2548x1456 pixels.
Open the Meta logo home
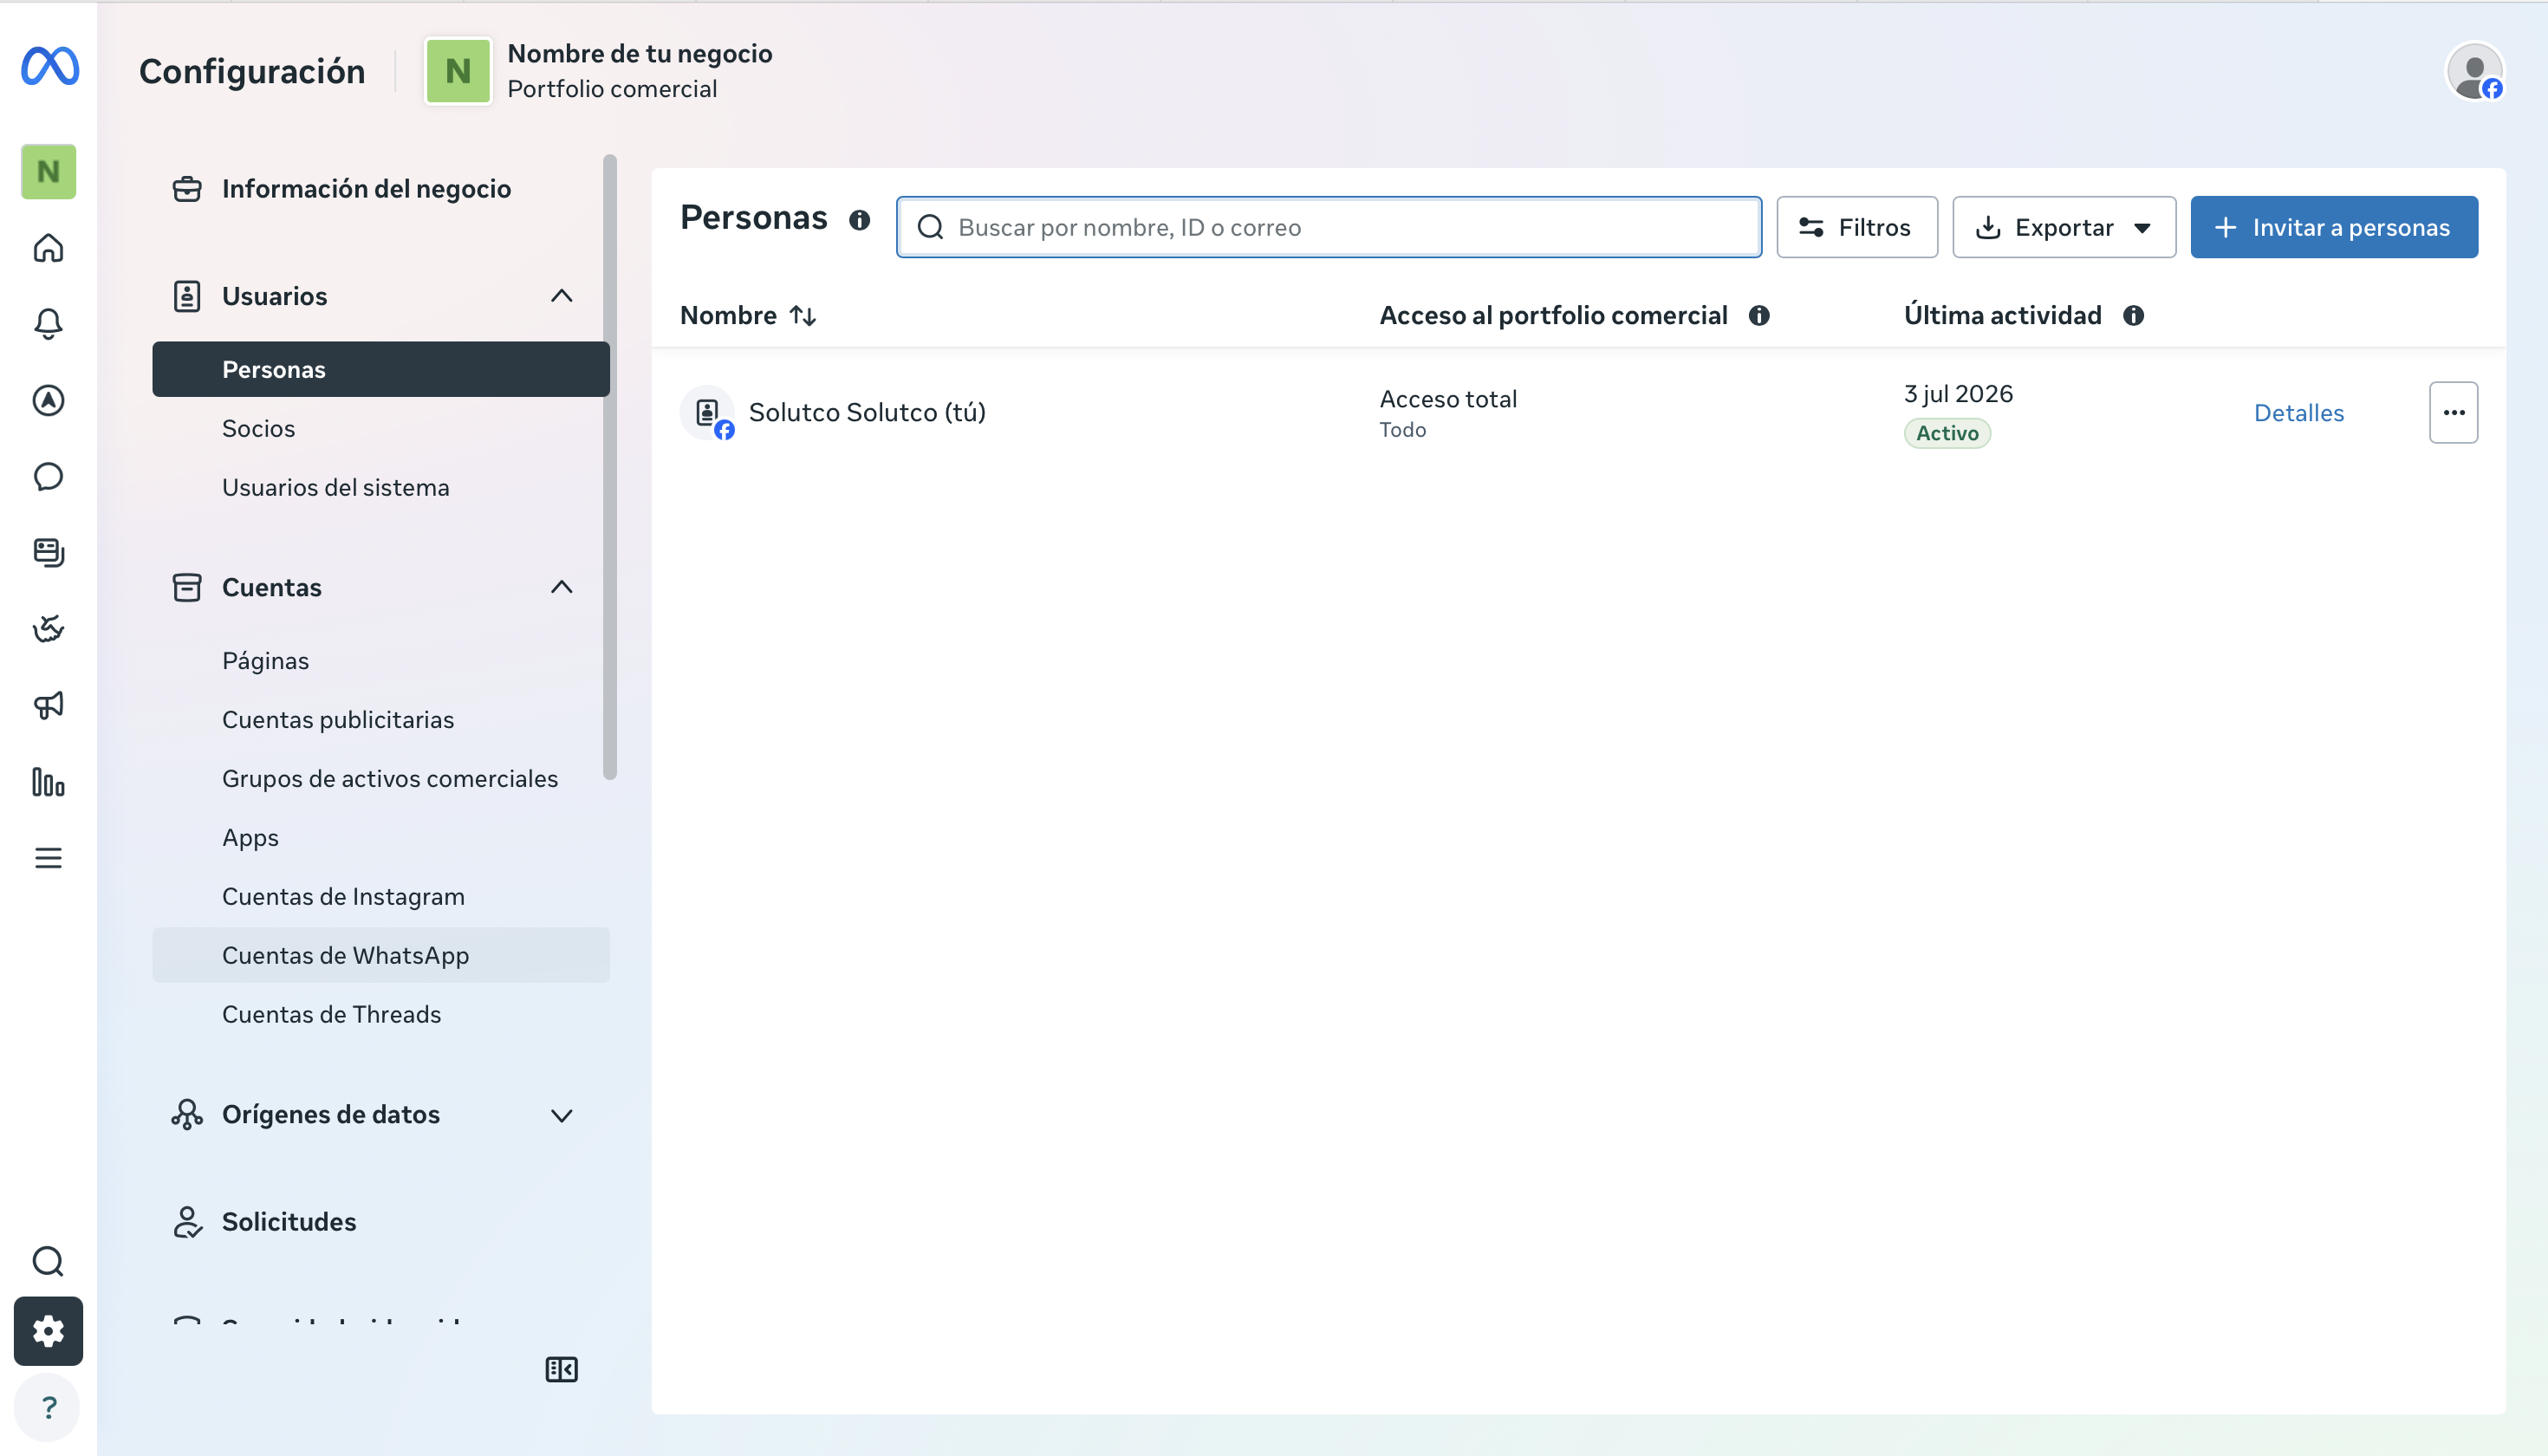coord(50,66)
